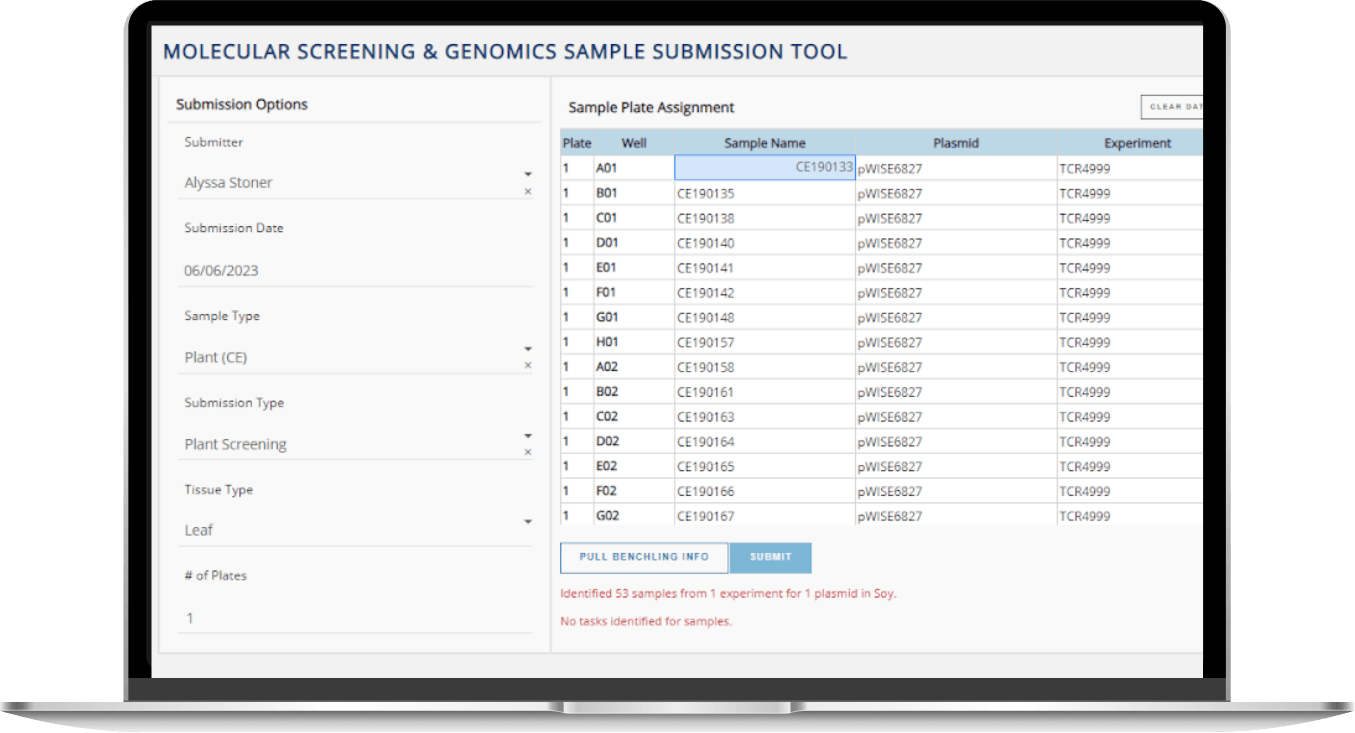Image resolution: width=1355 pixels, height=733 pixels.
Task: Click the CE190167 sample name cell
Action: pyautogui.click(x=764, y=517)
